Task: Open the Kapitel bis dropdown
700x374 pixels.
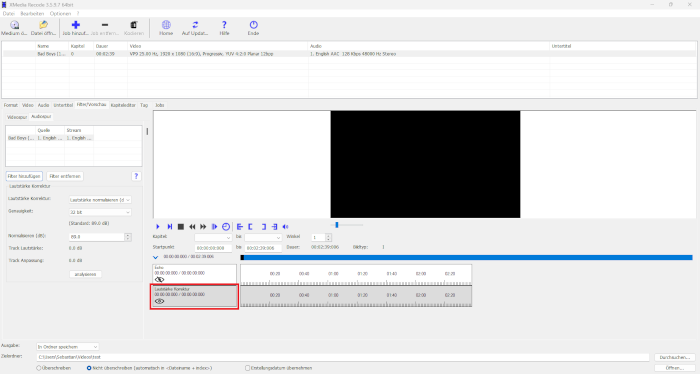Action: (263, 237)
